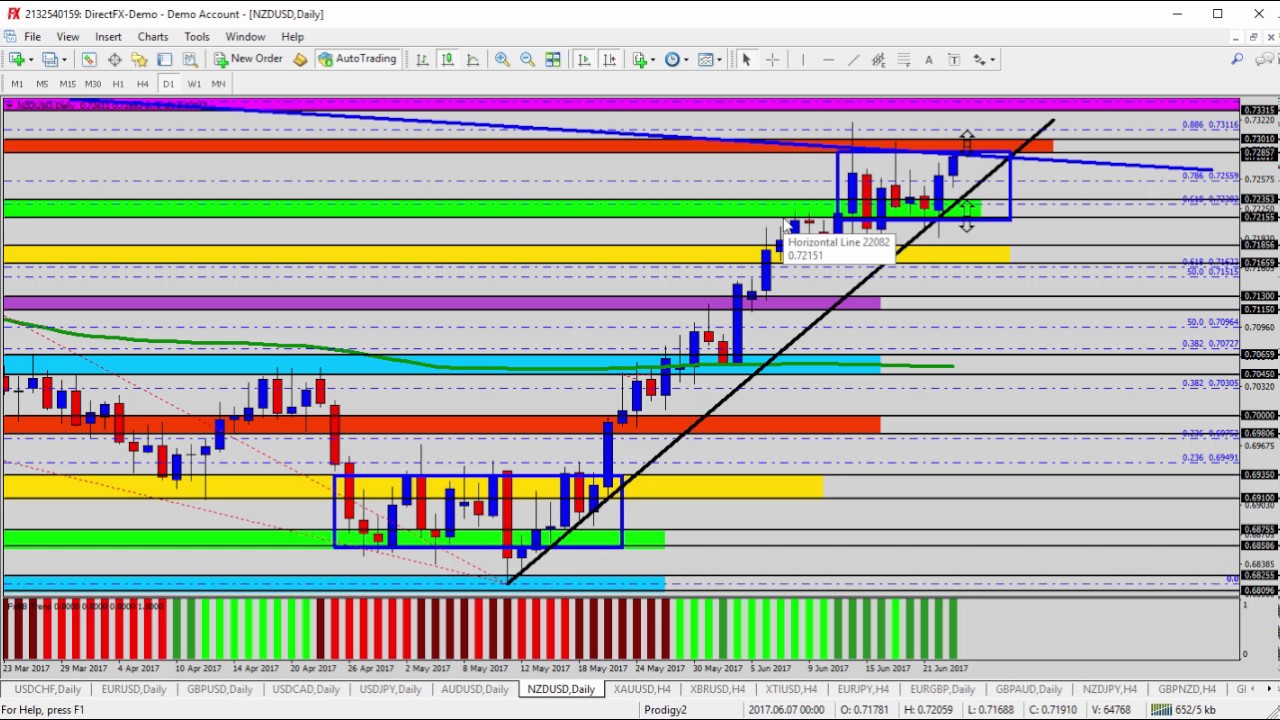Open the Help menu

click(292, 37)
